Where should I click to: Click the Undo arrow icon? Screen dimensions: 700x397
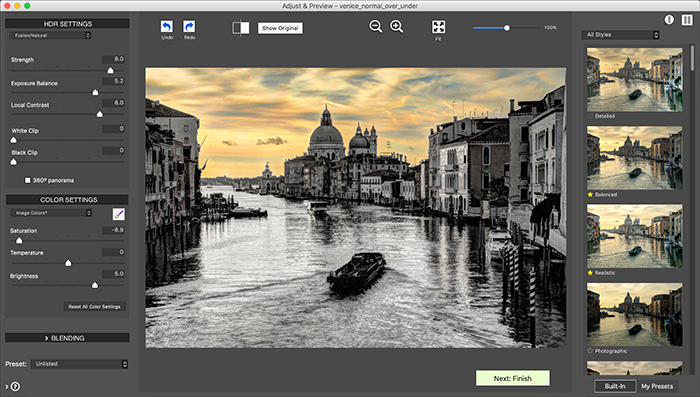pos(167,27)
